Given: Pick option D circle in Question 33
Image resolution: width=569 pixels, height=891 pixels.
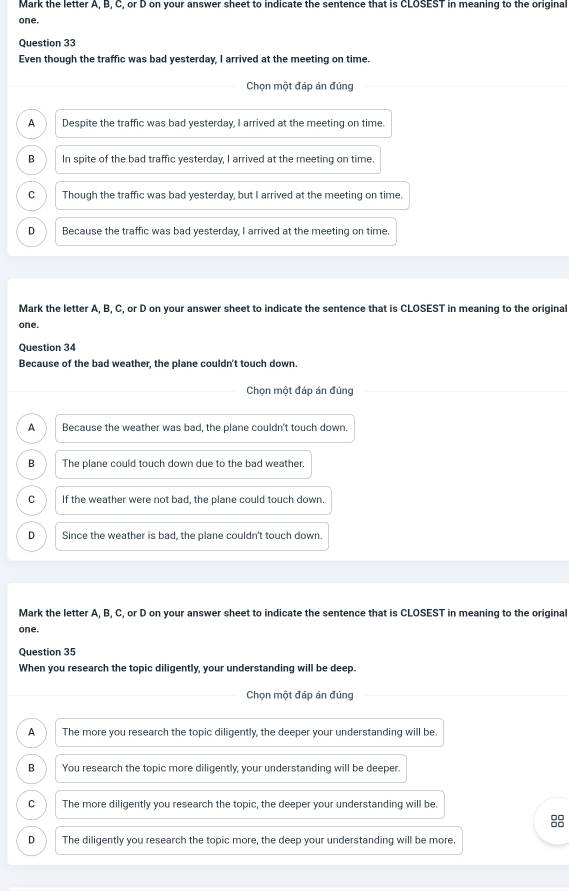Looking at the screenshot, I should tap(31, 231).
